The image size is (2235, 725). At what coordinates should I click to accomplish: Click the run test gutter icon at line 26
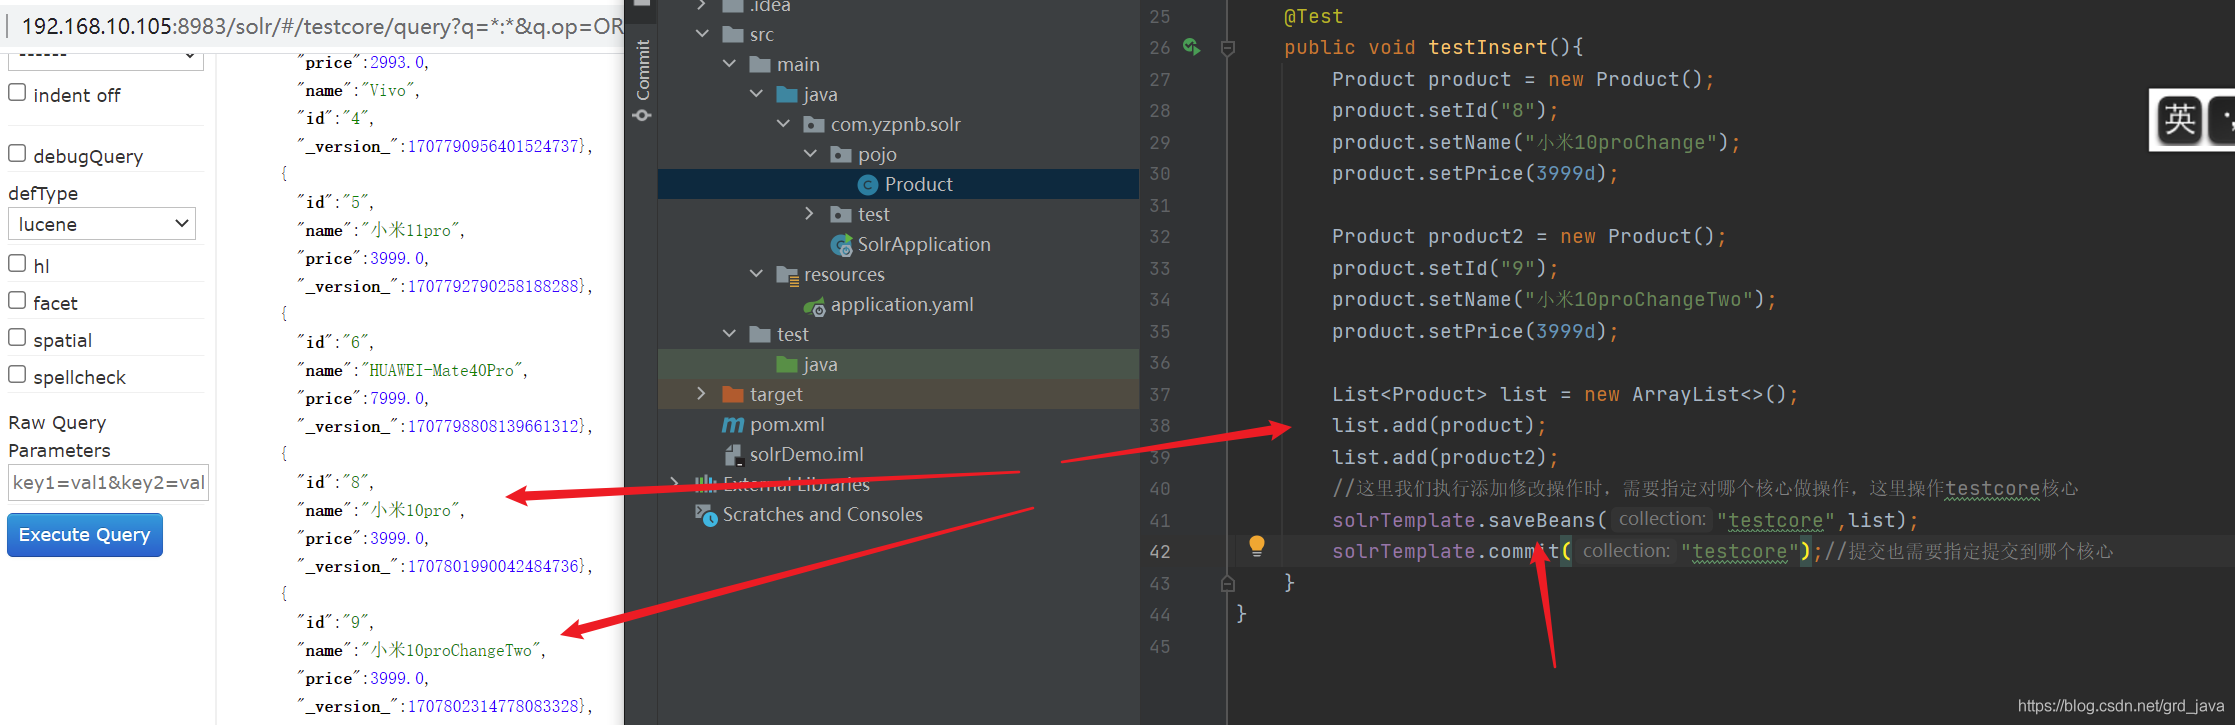coord(1192,46)
